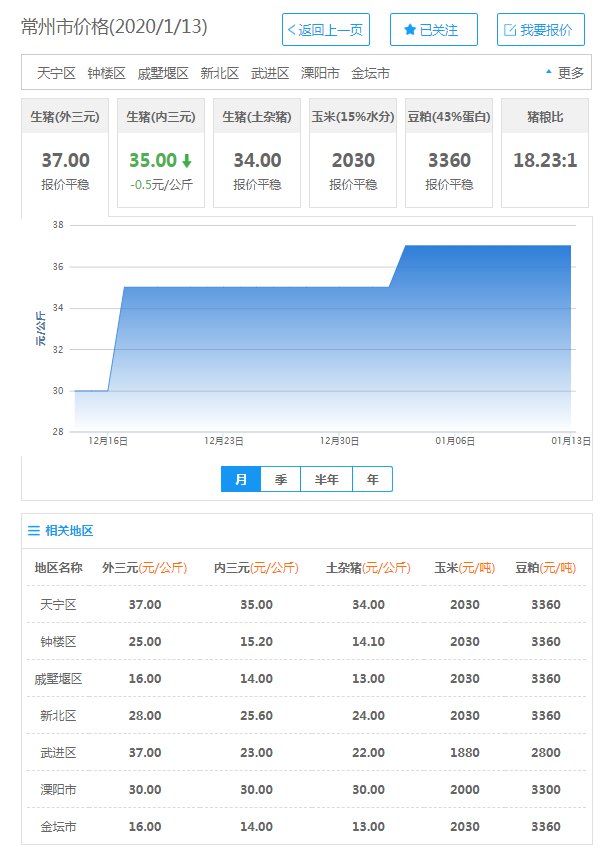This screenshot has height=855, width=607.
Task: Click the 地区名称 column header
Action: 58,568
